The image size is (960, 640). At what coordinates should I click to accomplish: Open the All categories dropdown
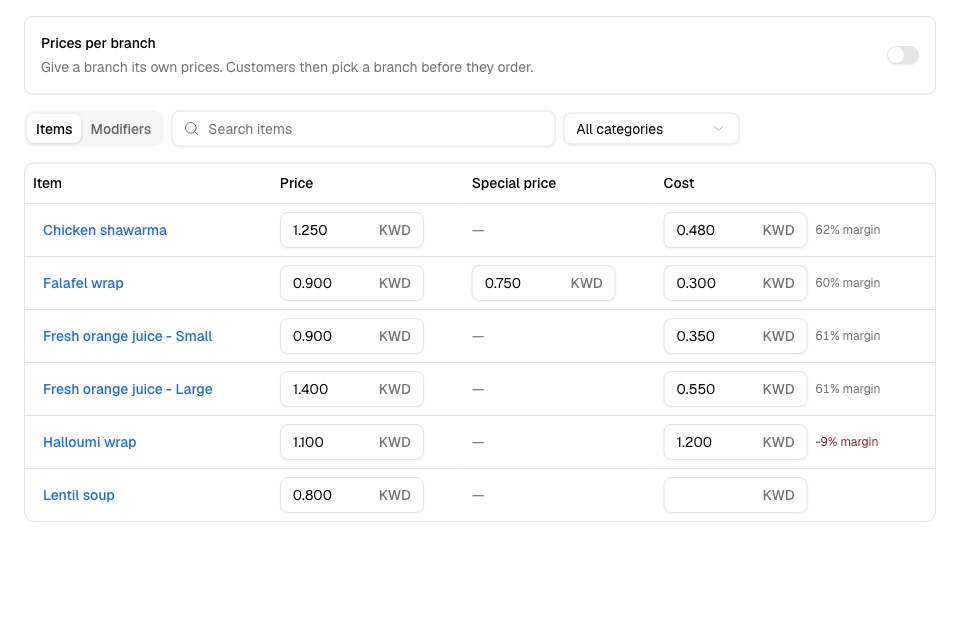pyautogui.click(x=651, y=129)
